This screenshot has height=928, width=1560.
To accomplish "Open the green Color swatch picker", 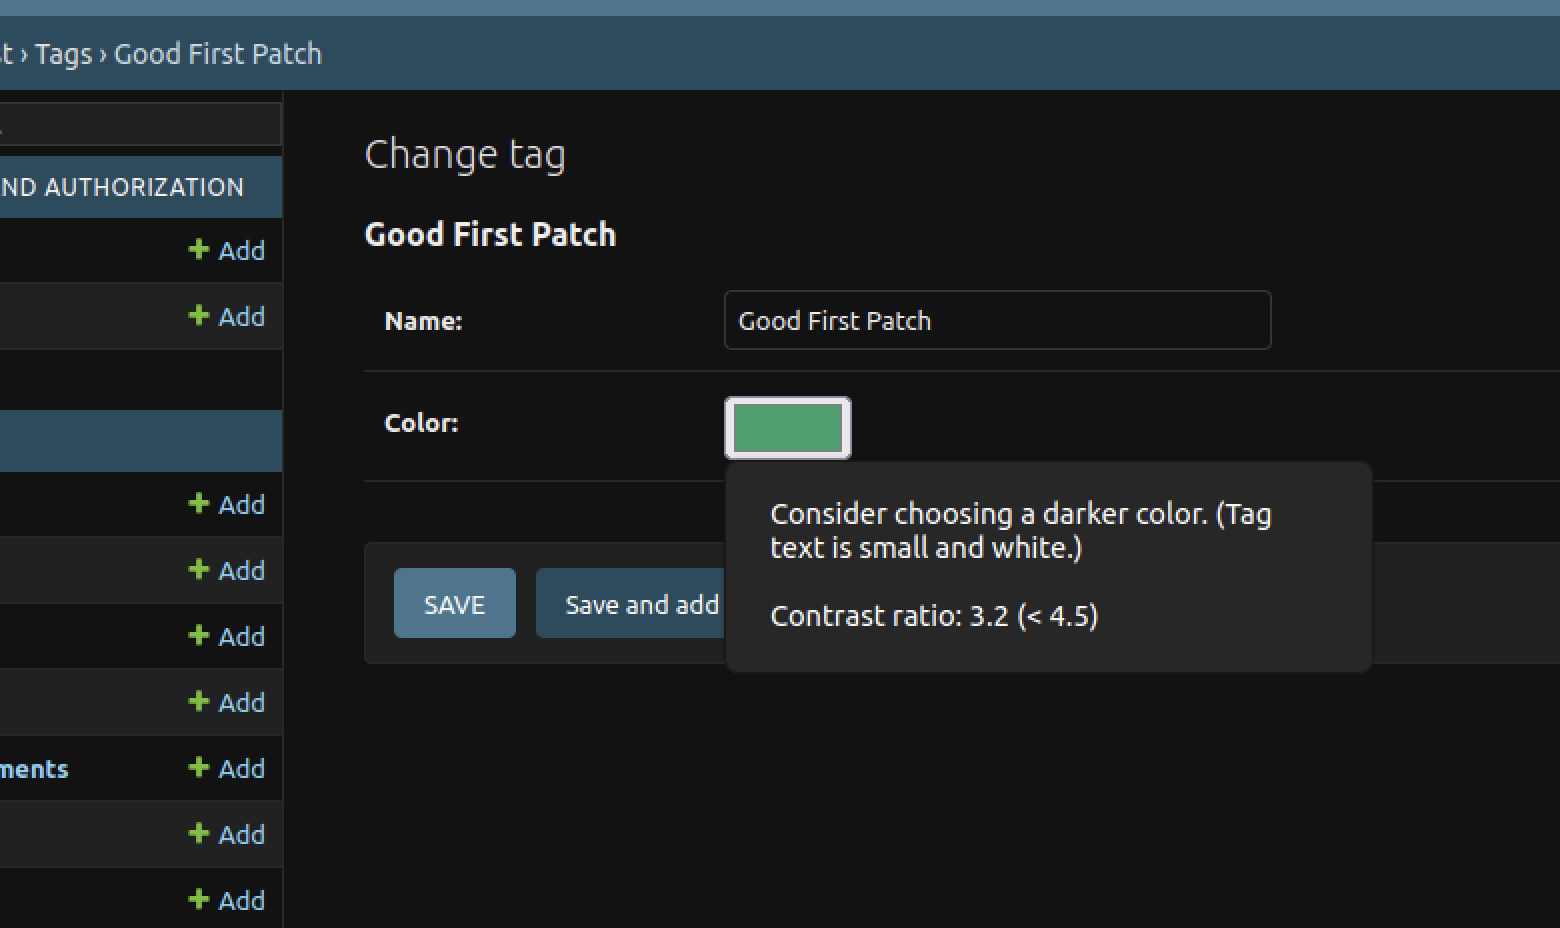I will click(788, 428).
